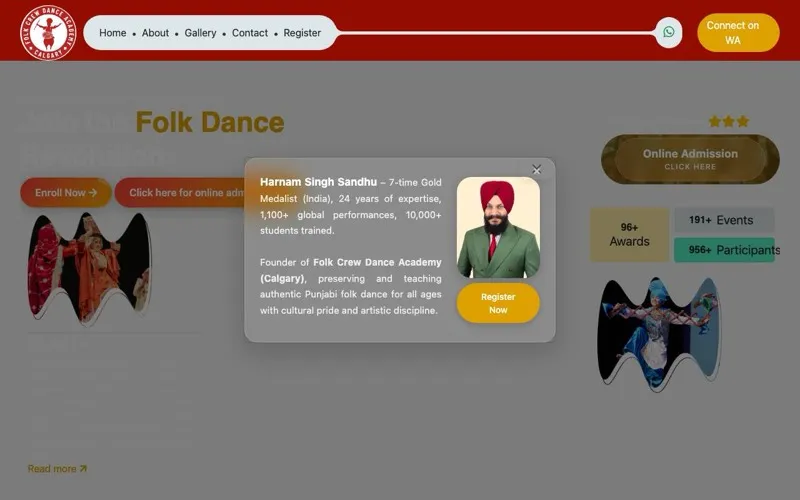Open the Online Admission Click Here banner

tap(690, 159)
